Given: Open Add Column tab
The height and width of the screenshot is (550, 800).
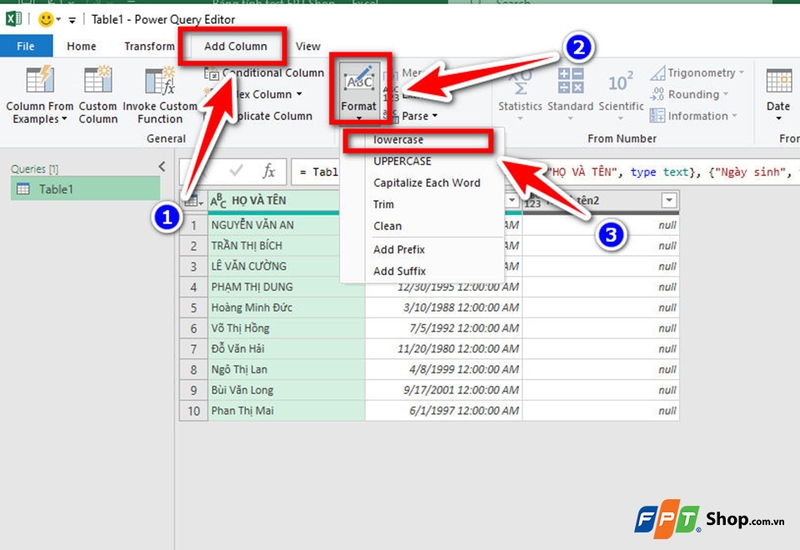Looking at the screenshot, I should click(236, 46).
